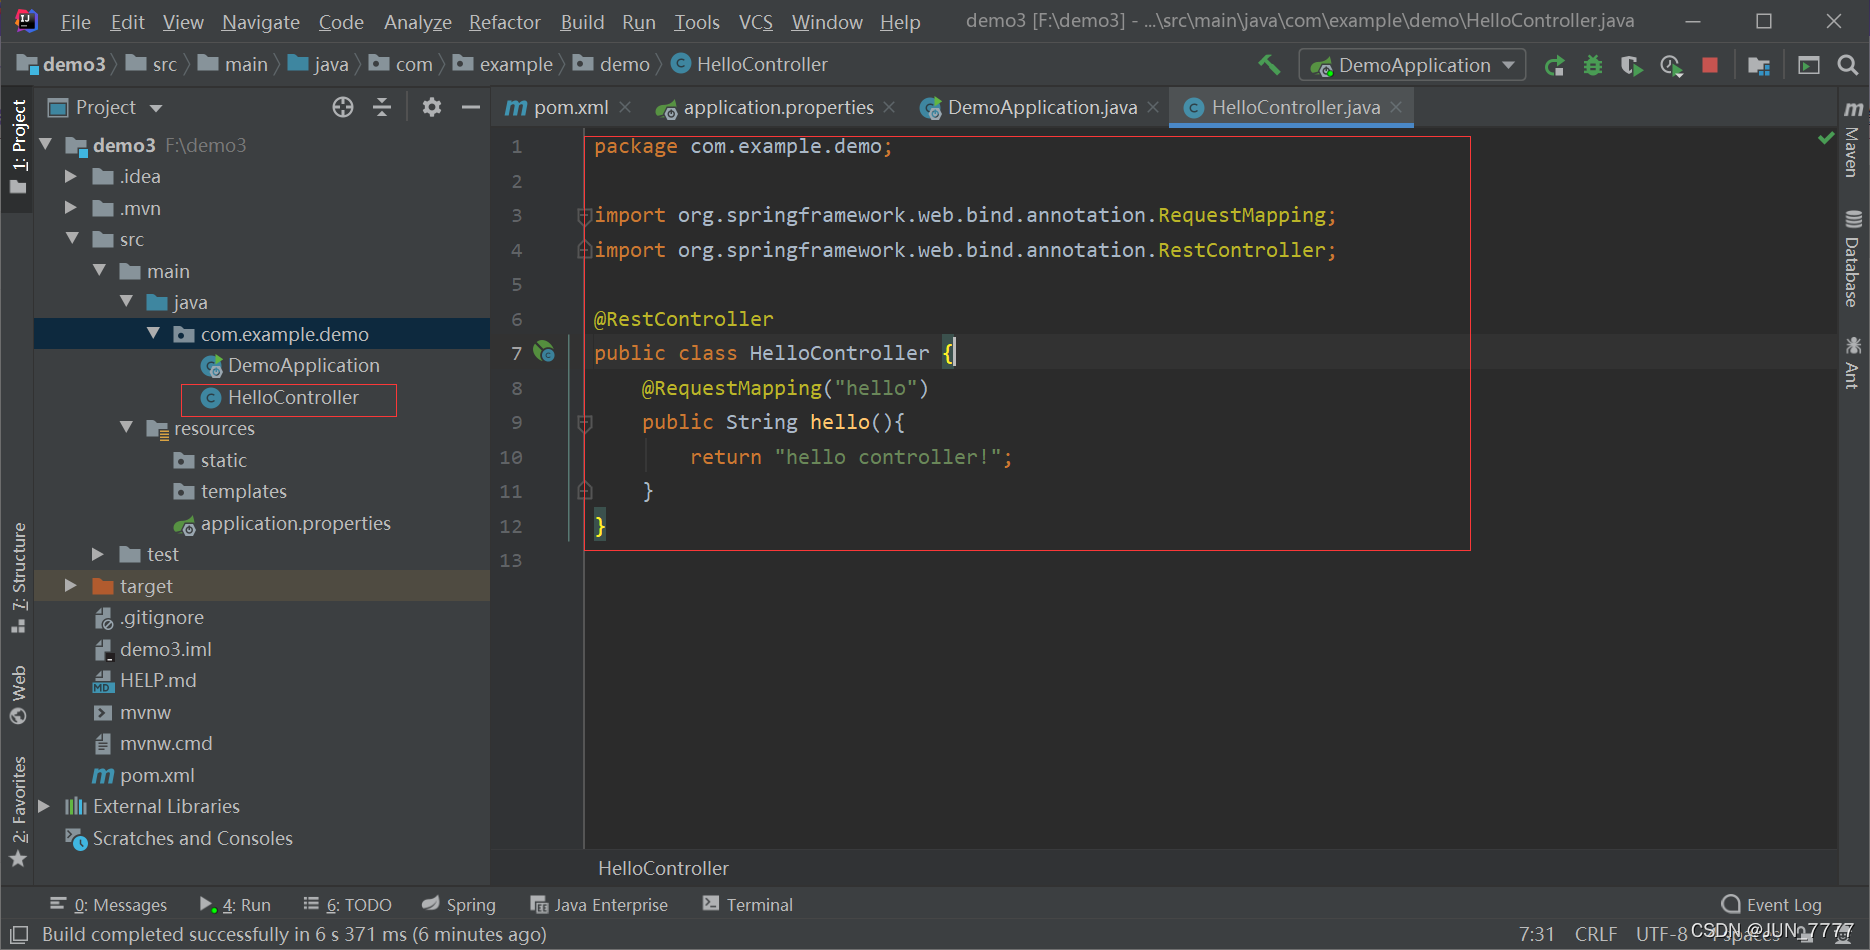Viewport: 1870px width, 950px height.
Task: Expand External Libraries node
Action: click(44, 806)
